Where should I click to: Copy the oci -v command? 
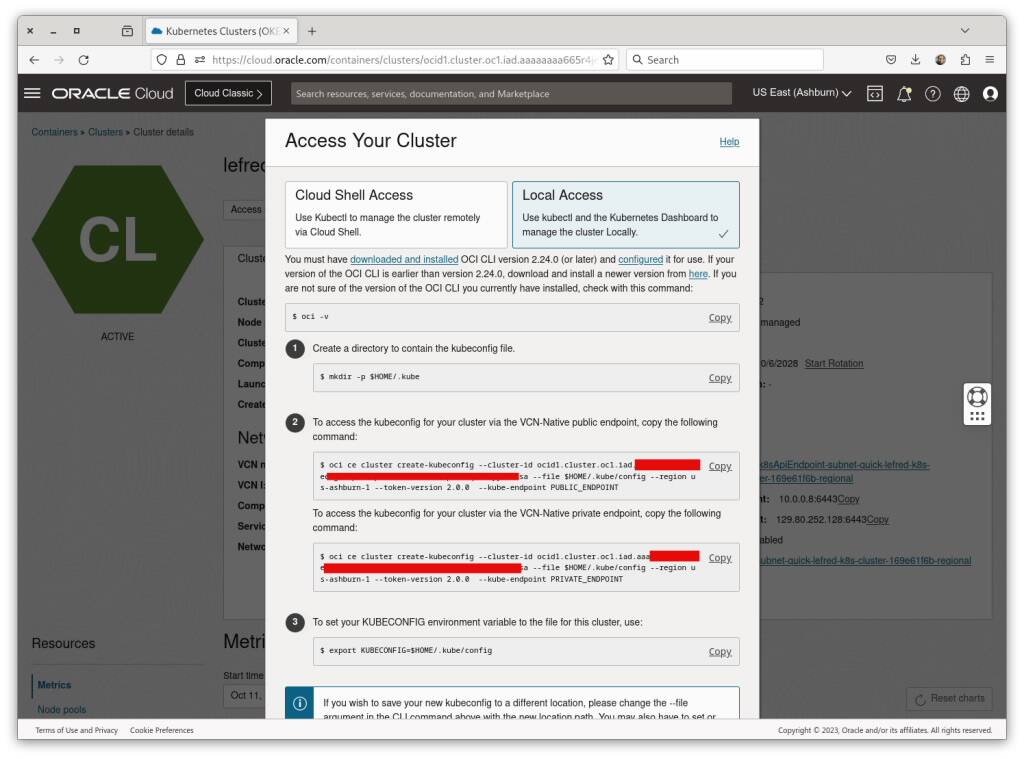(720, 317)
